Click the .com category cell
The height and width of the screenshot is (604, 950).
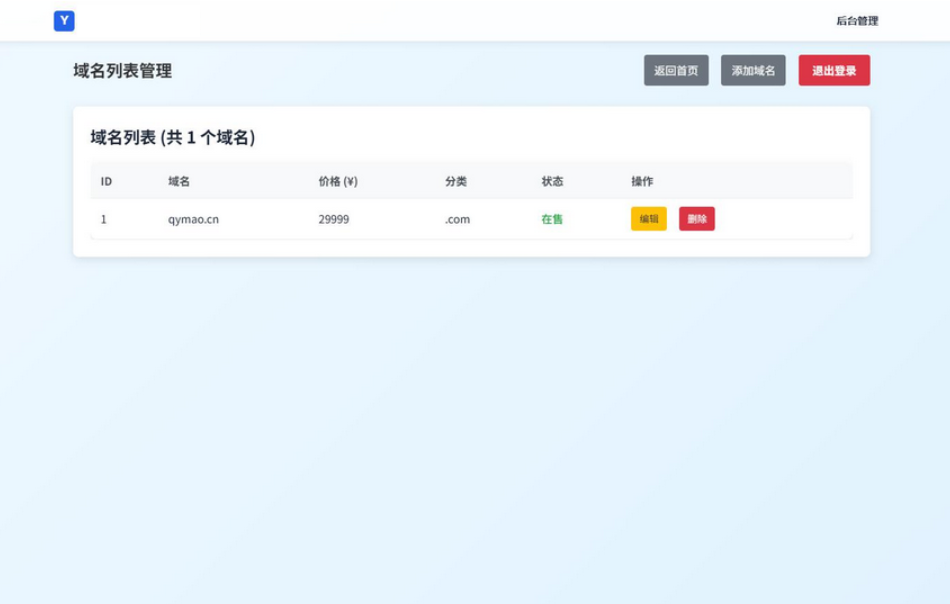click(457, 219)
